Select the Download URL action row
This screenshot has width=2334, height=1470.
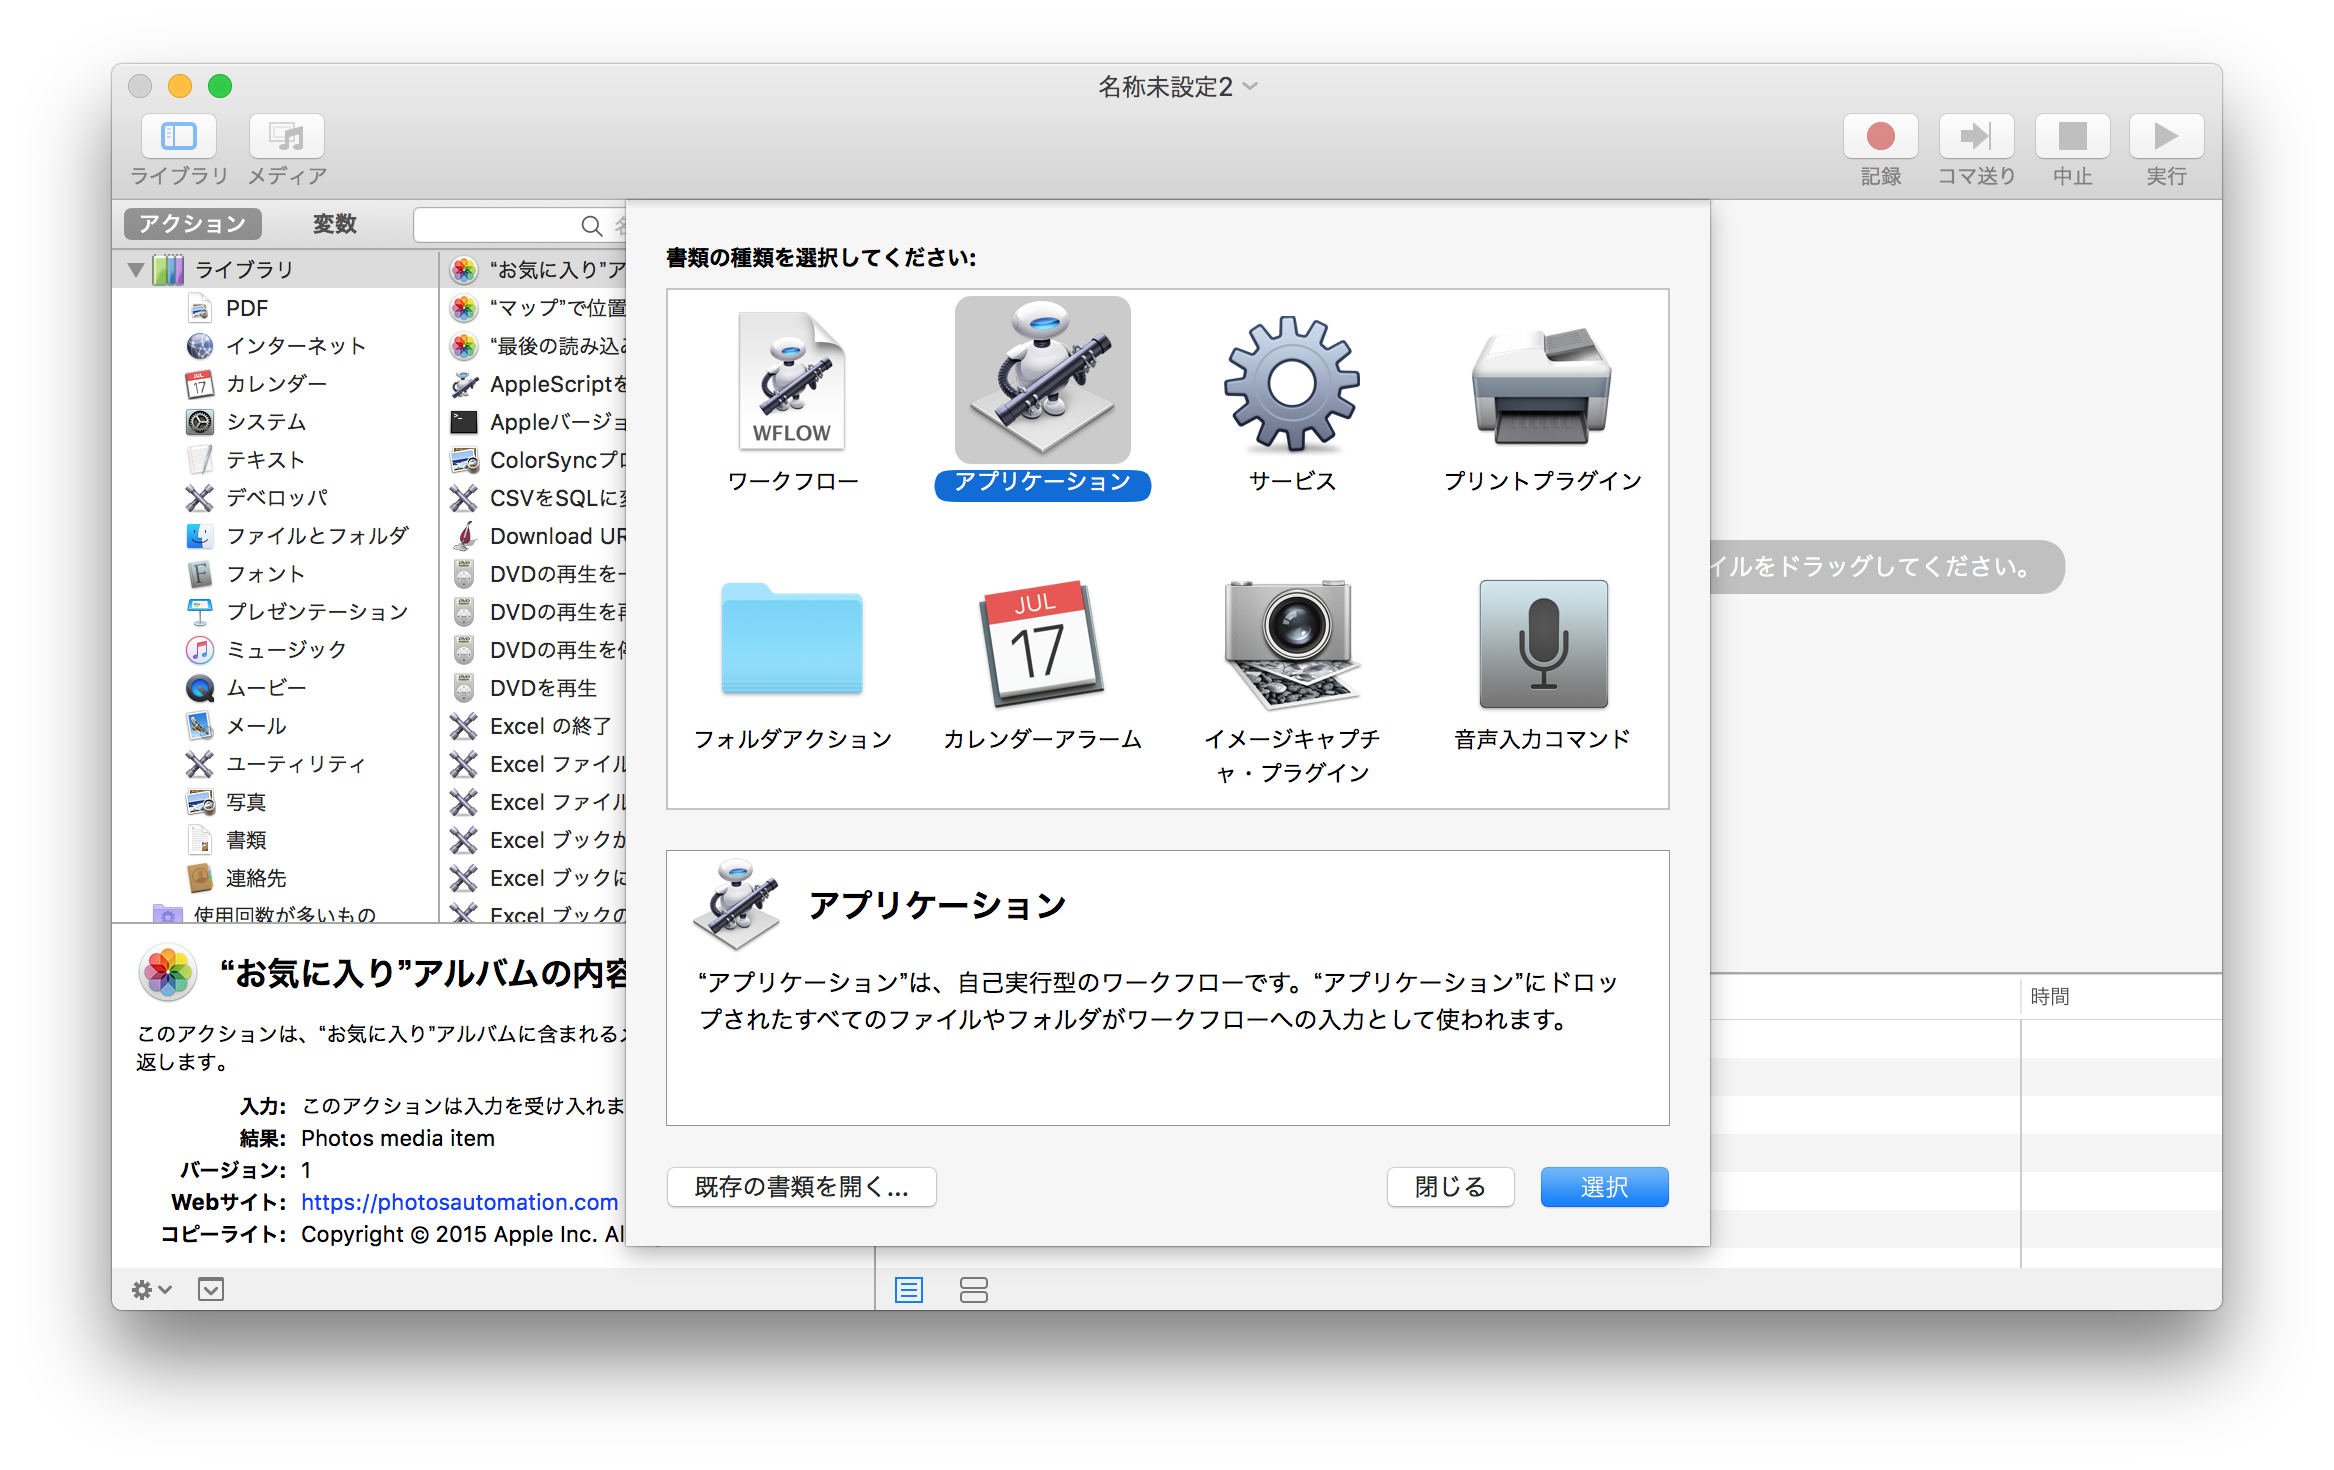pos(535,536)
